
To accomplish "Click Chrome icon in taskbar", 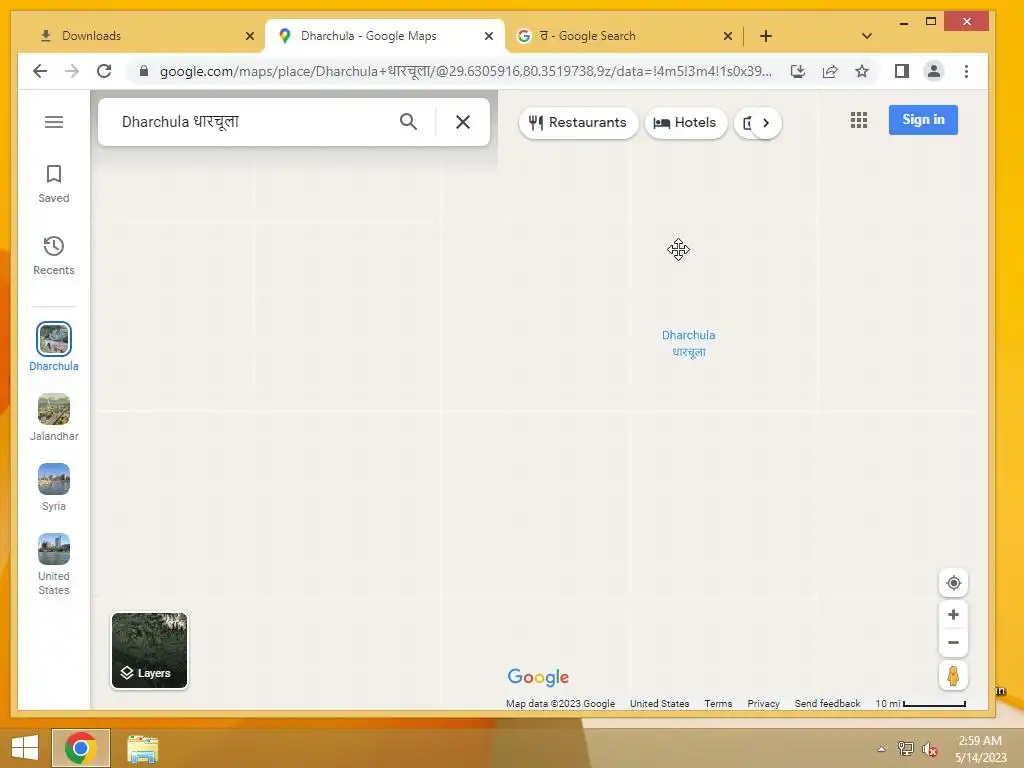I will (80, 748).
